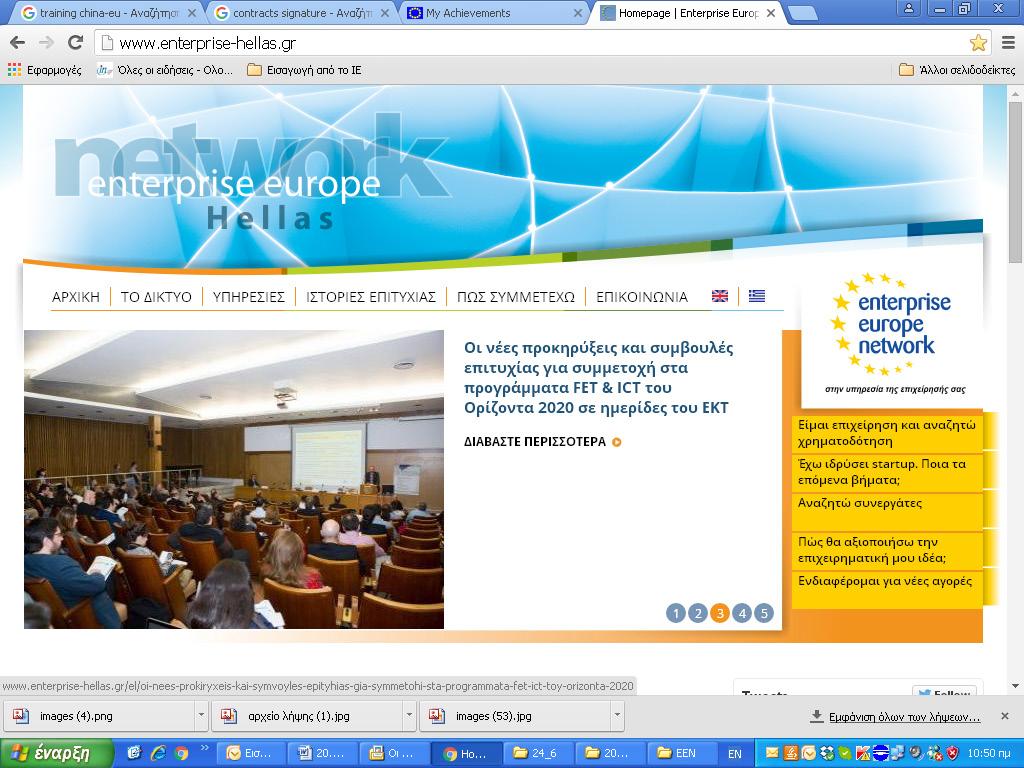Viewport: 1024px width, 768px height.
Task: Close the Homepage Enterprise Europe tab
Action: pos(771,13)
